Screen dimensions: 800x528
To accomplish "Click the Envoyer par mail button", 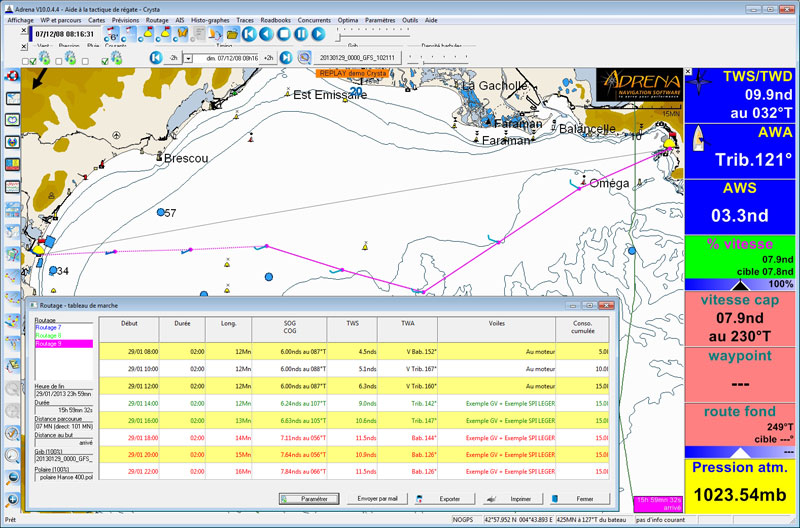I will (377, 499).
